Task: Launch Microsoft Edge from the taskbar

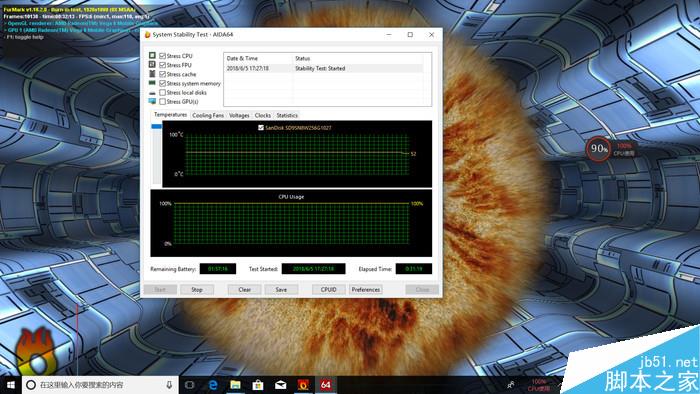Action: [213, 385]
